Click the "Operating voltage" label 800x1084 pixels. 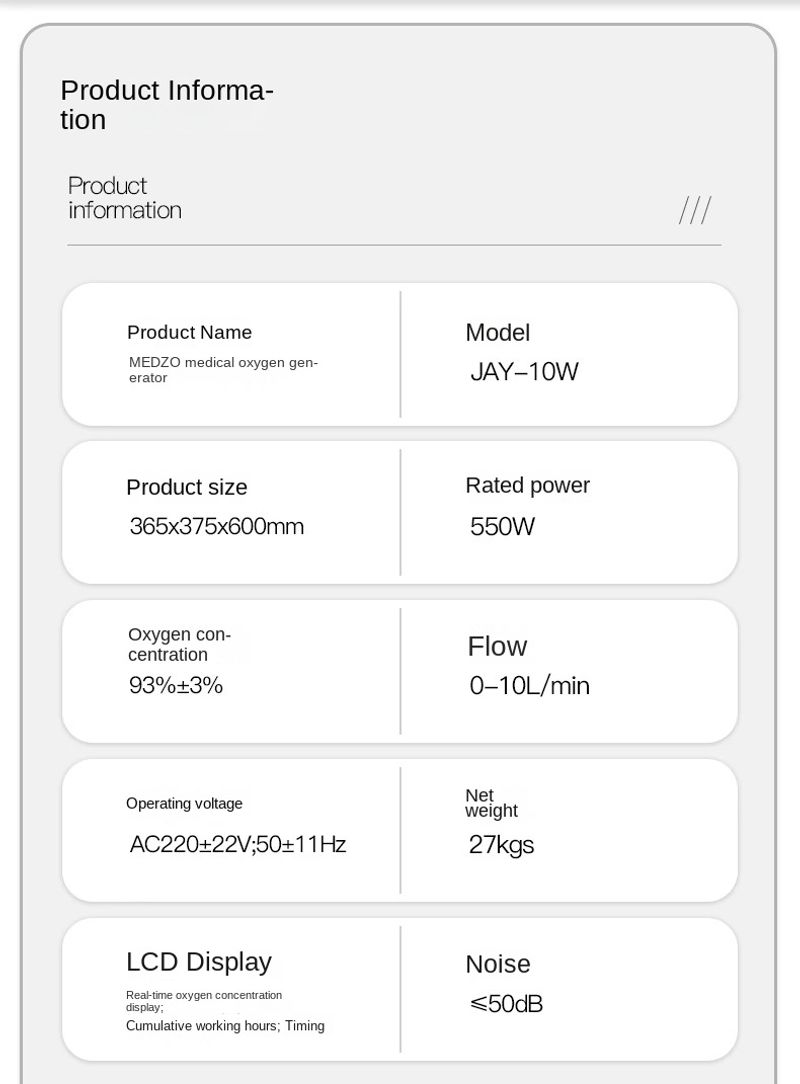[184, 804]
